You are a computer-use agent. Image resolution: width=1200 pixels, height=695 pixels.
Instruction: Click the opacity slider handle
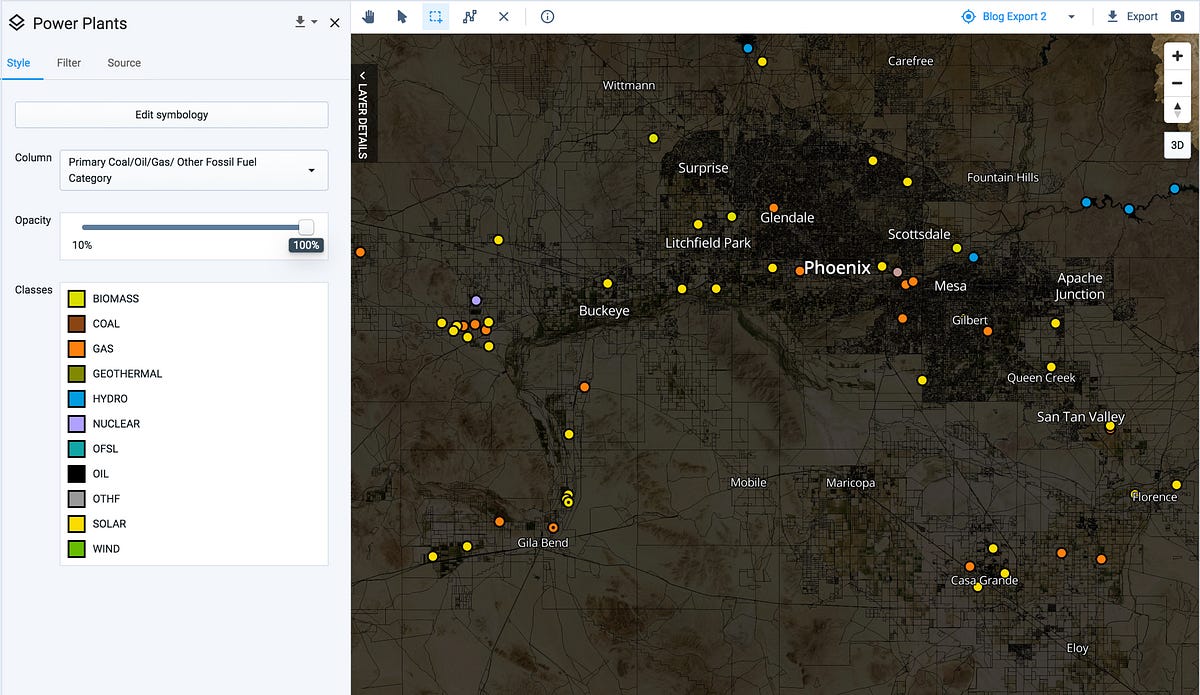click(306, 228)
